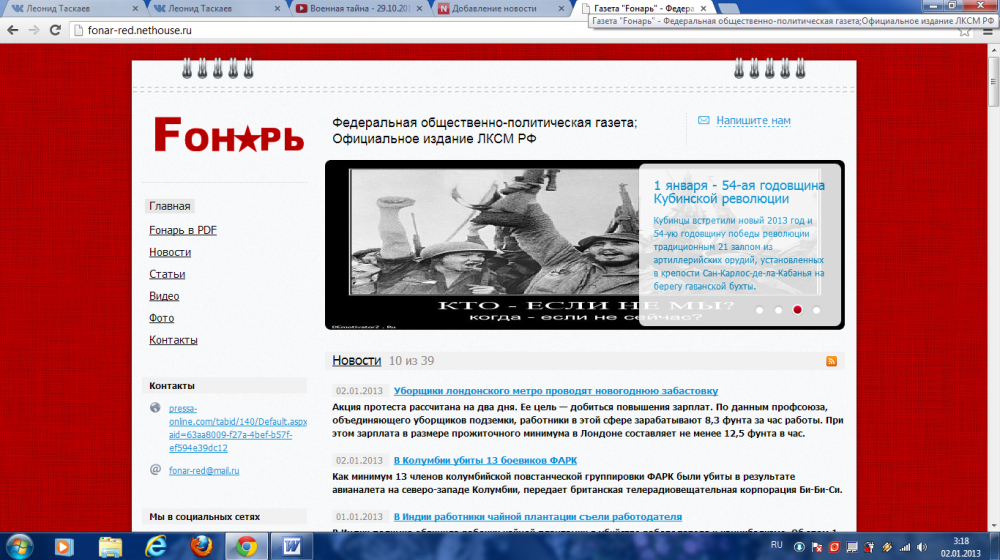Screen dimensions: 1000x560
Task: Click the Напишите нам link
Action: click(x=753, y=120)
